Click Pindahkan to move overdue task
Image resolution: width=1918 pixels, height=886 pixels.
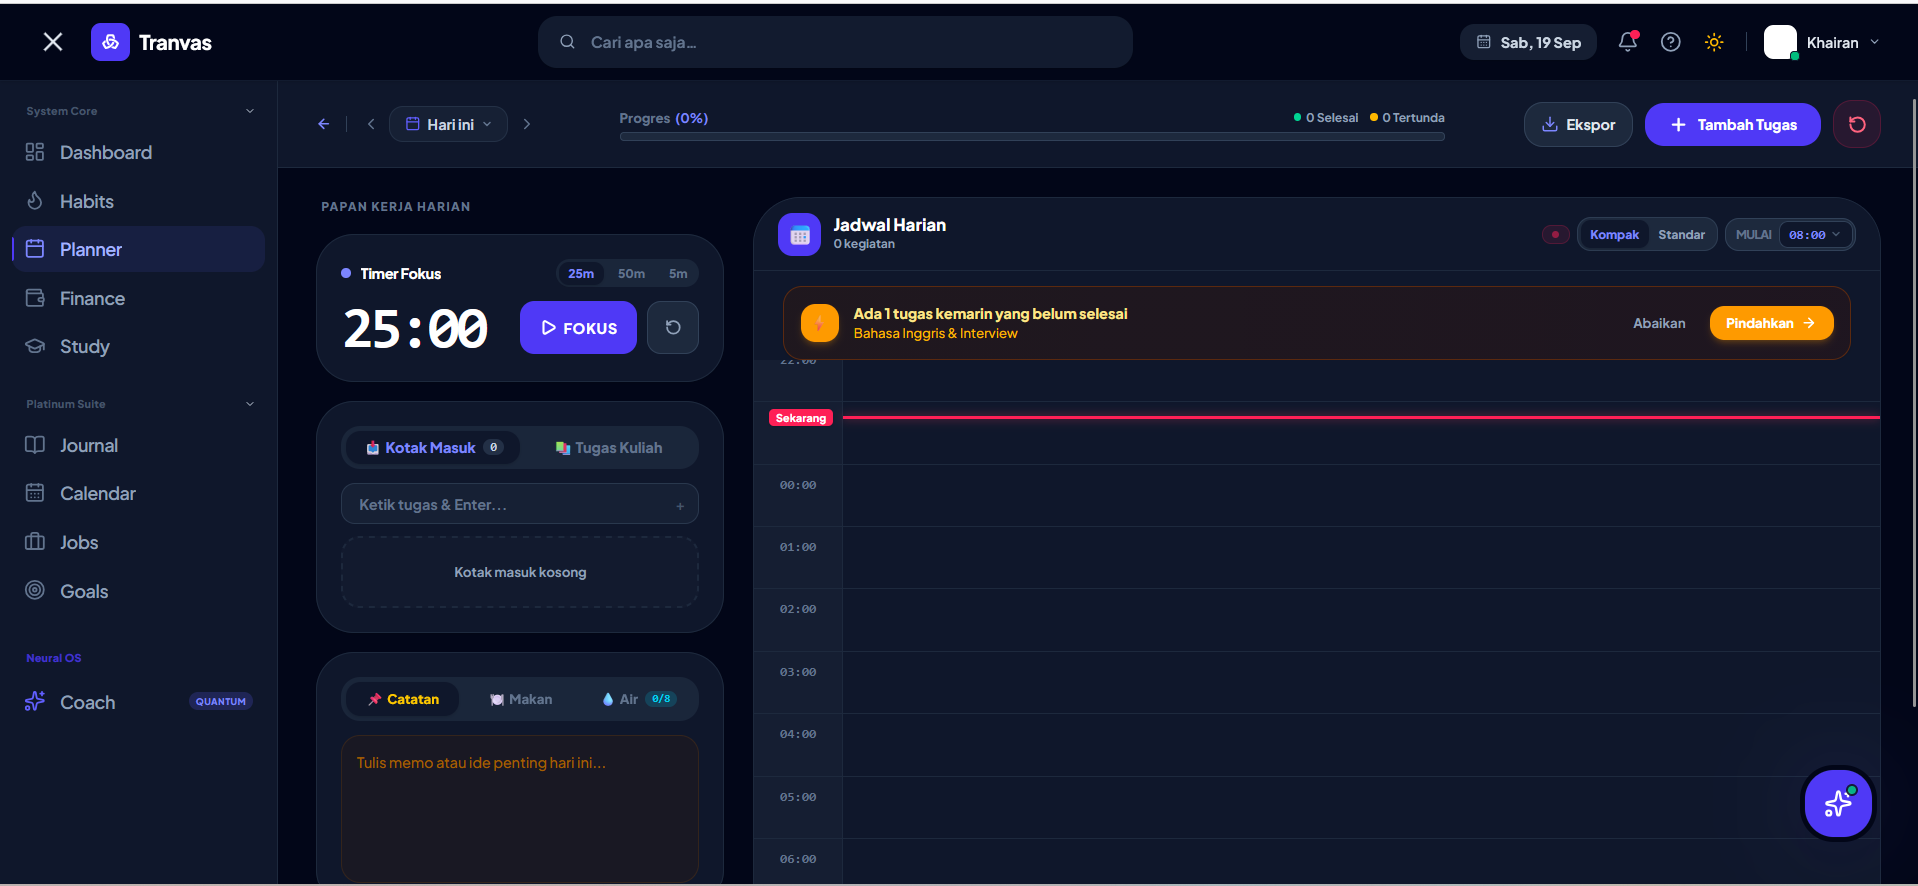coord(1771,323)
